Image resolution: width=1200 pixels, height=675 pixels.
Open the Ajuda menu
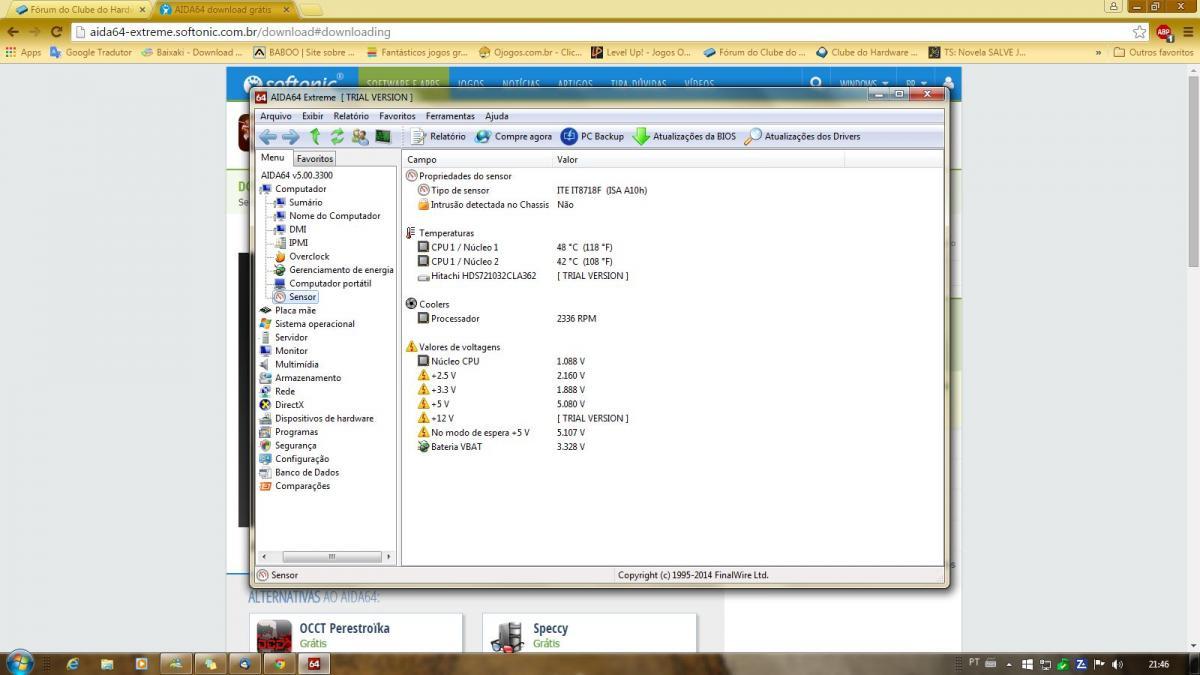click(x=496, y=116)
